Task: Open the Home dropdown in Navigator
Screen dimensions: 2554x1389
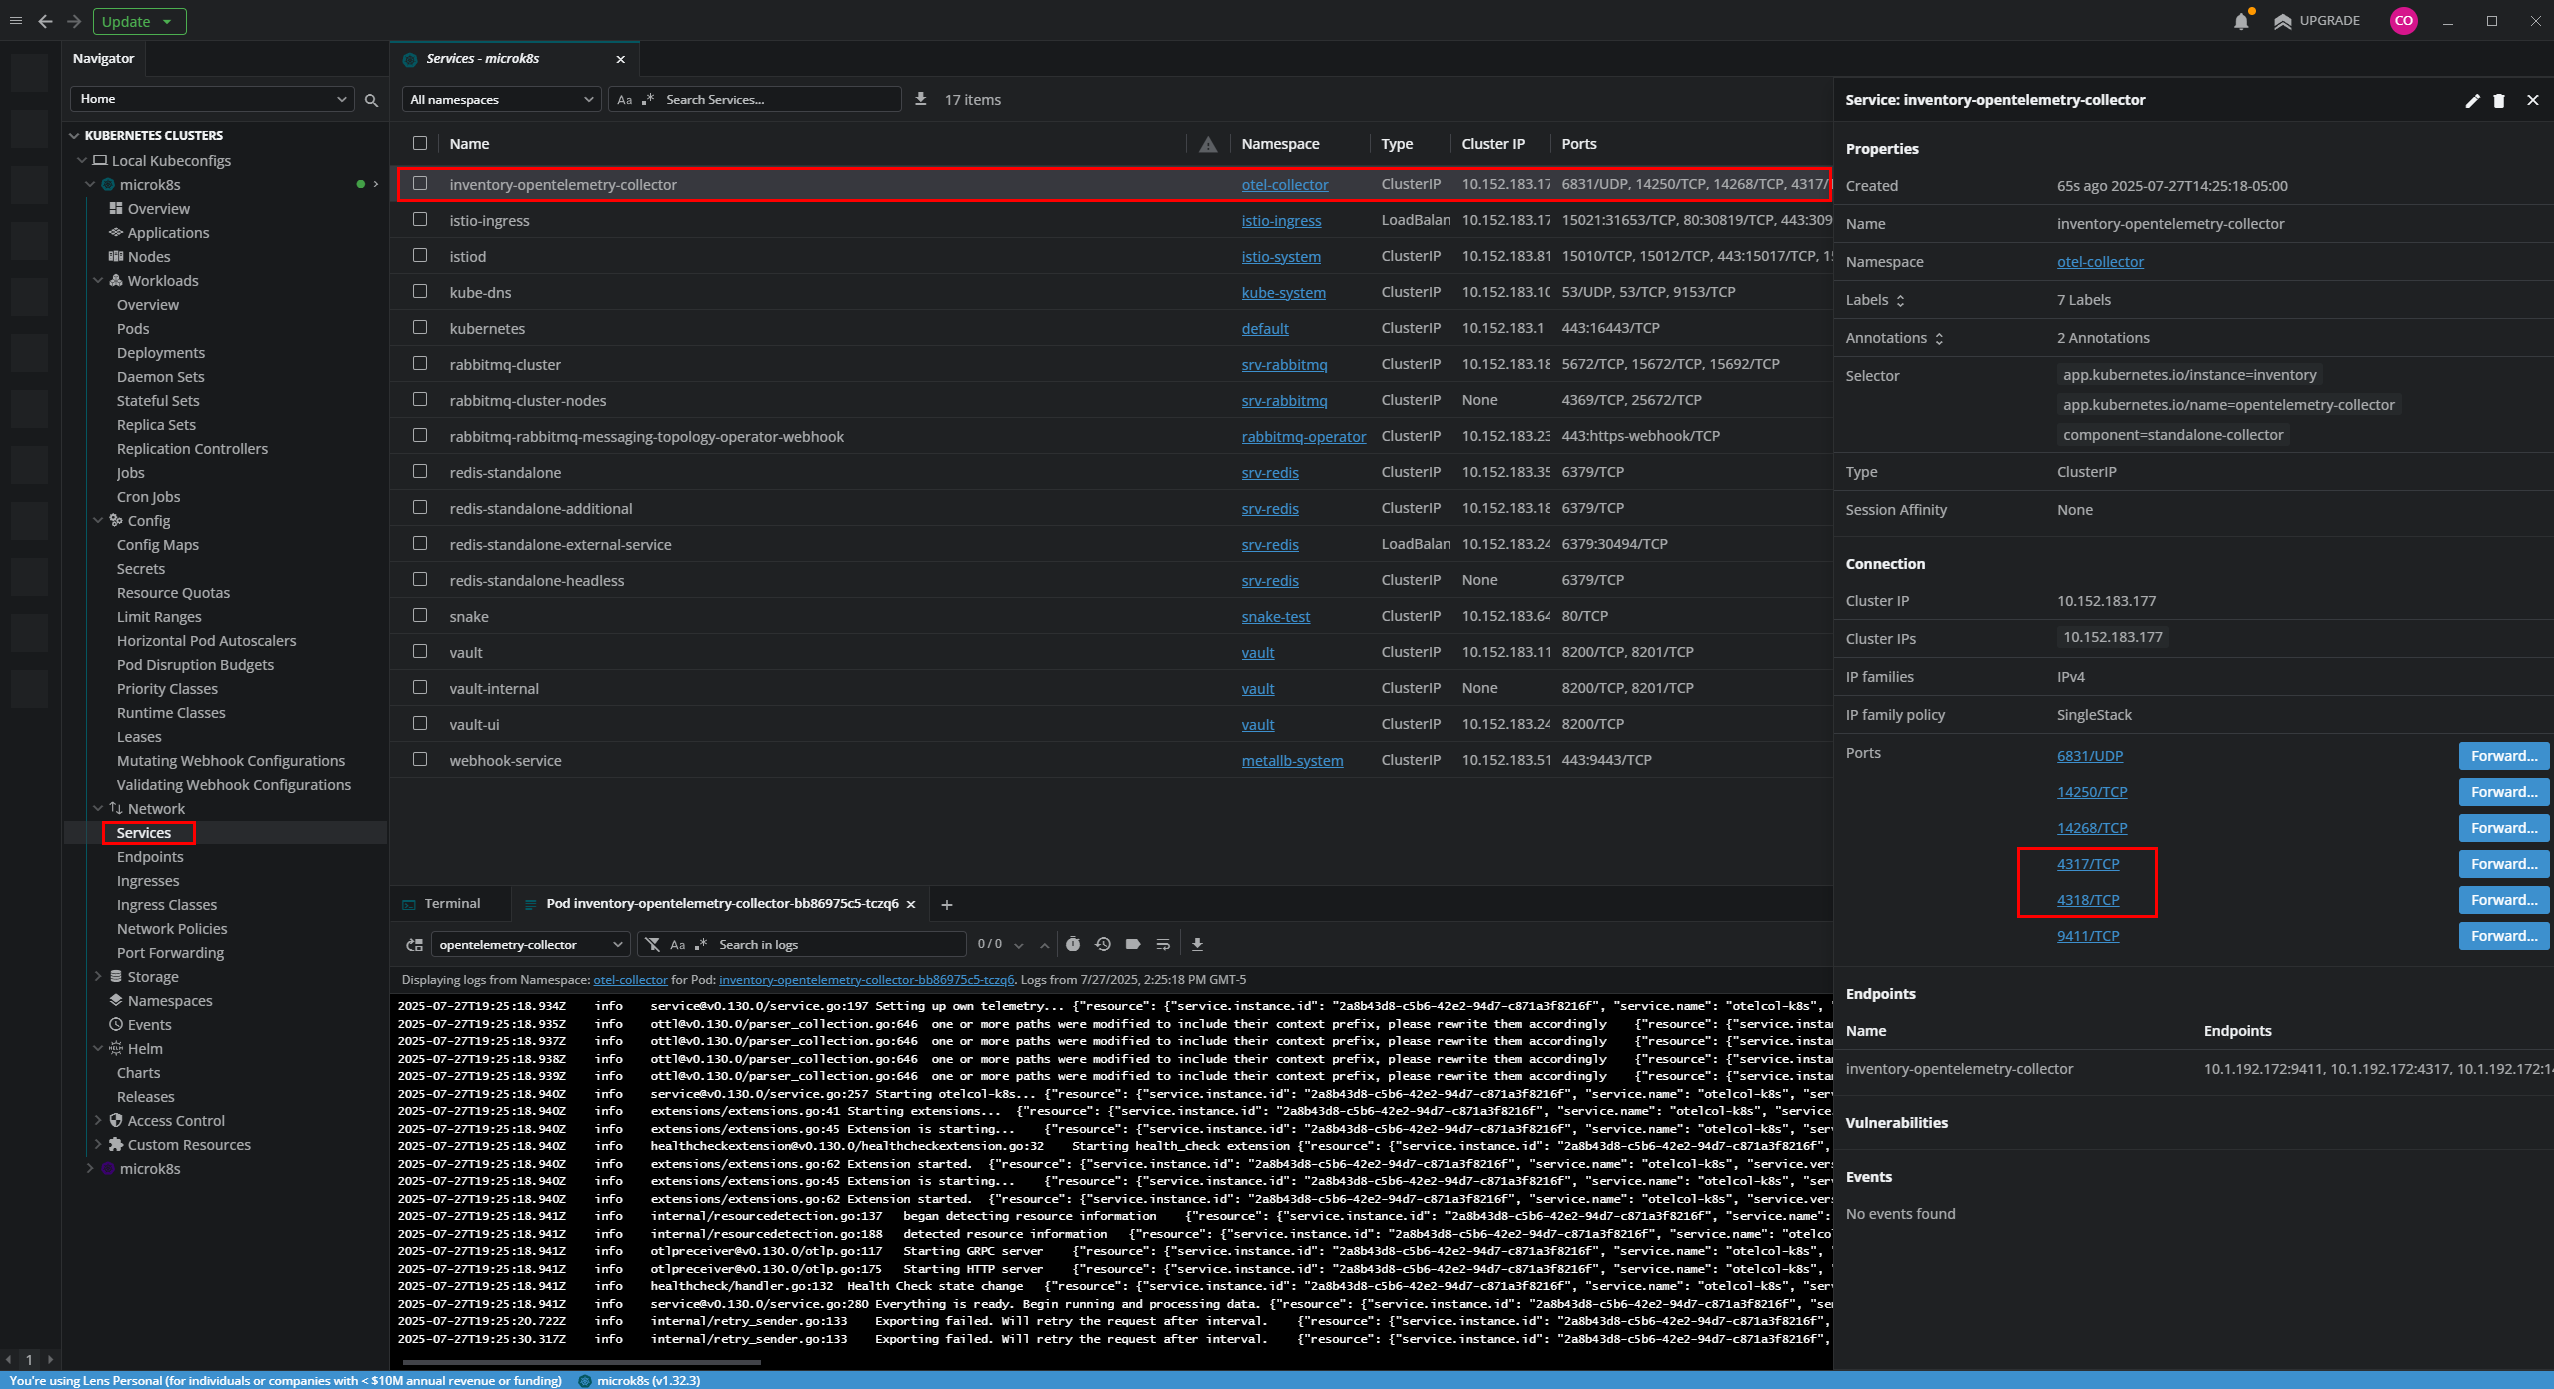Action: [x=212, y=99]
